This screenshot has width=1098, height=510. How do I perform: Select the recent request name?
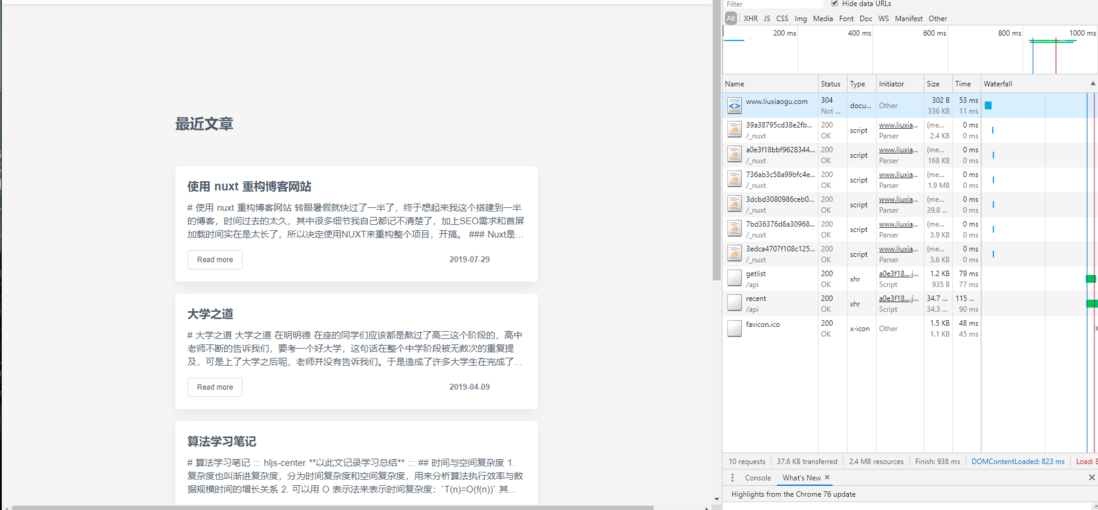(x=756, y=298)
